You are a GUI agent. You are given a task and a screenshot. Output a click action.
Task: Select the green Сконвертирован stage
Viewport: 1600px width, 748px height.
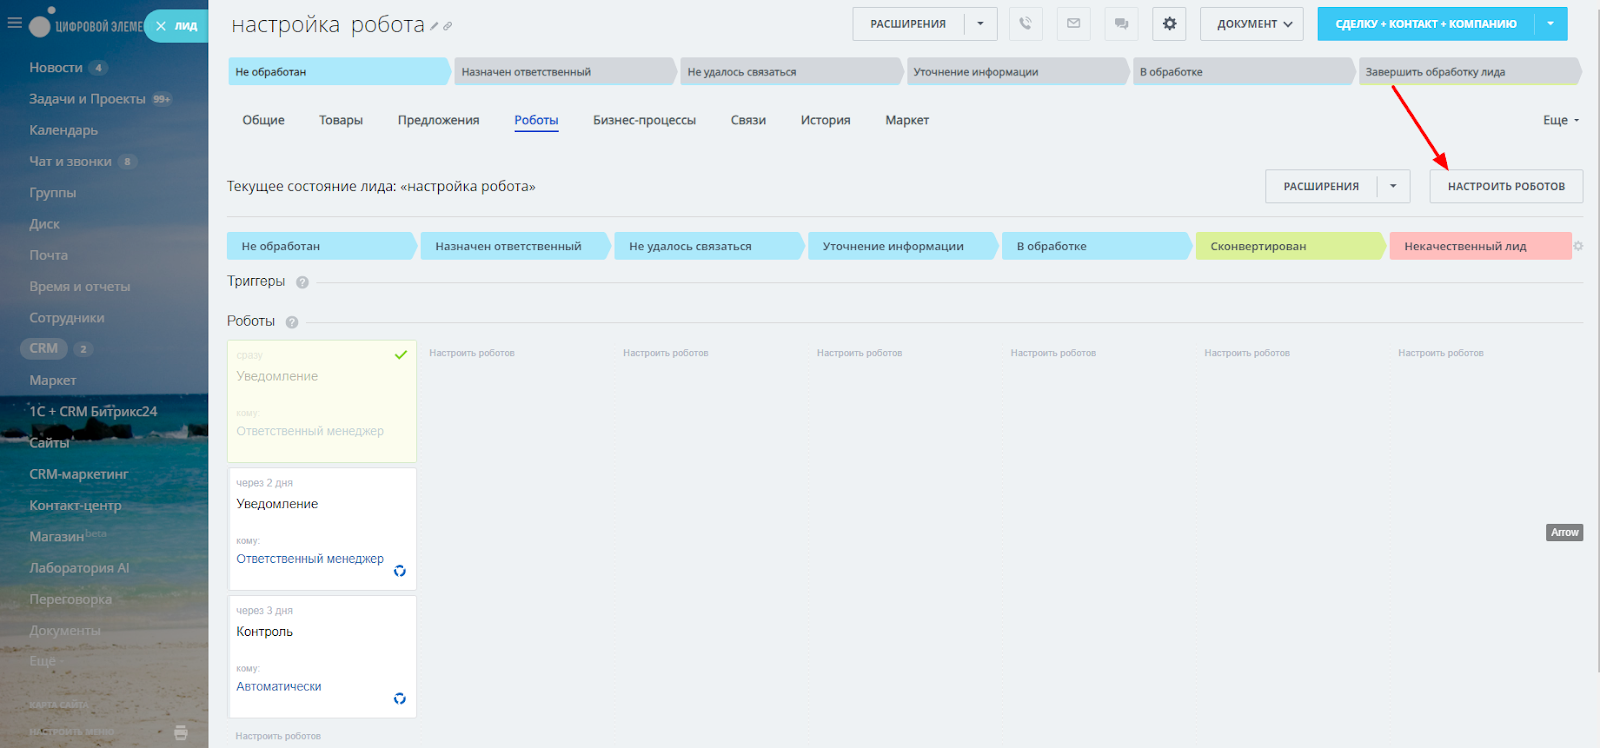coord(1288,246)
